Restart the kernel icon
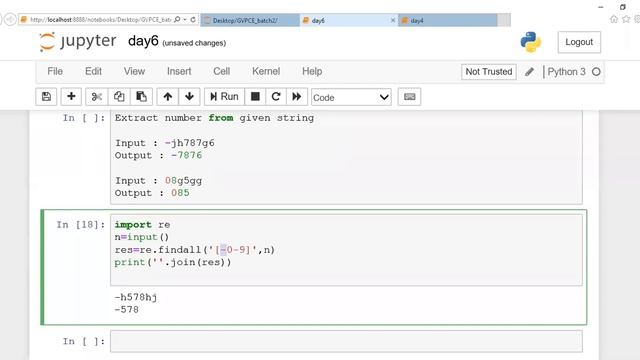The image size is (640, 360). tap(276, 97)
